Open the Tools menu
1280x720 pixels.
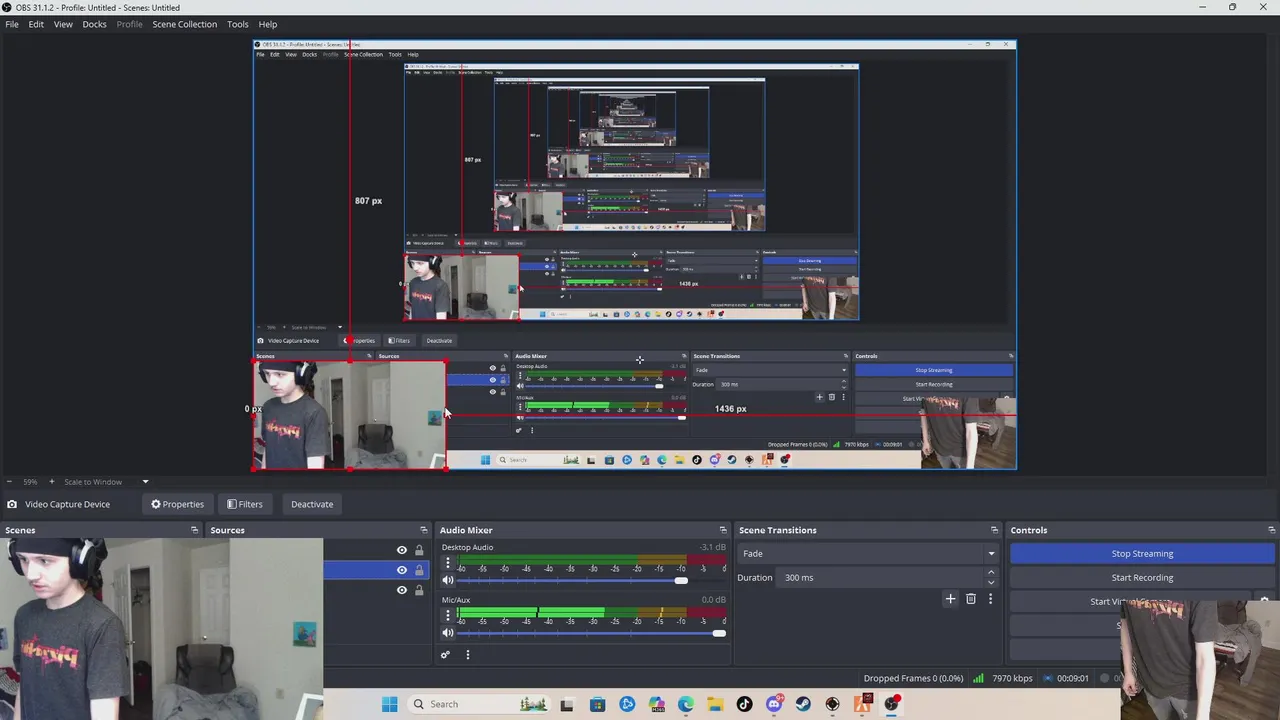click(238, 24)
